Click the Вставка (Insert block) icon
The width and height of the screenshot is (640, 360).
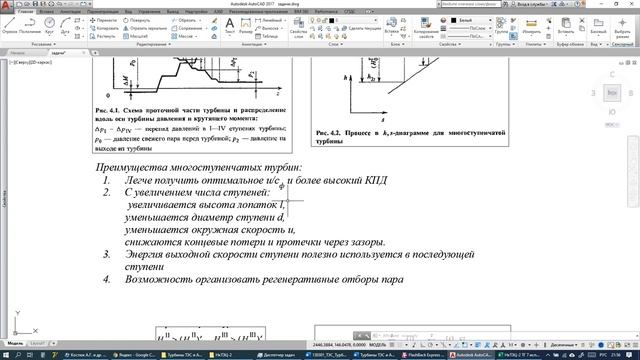tap(391, 25)
